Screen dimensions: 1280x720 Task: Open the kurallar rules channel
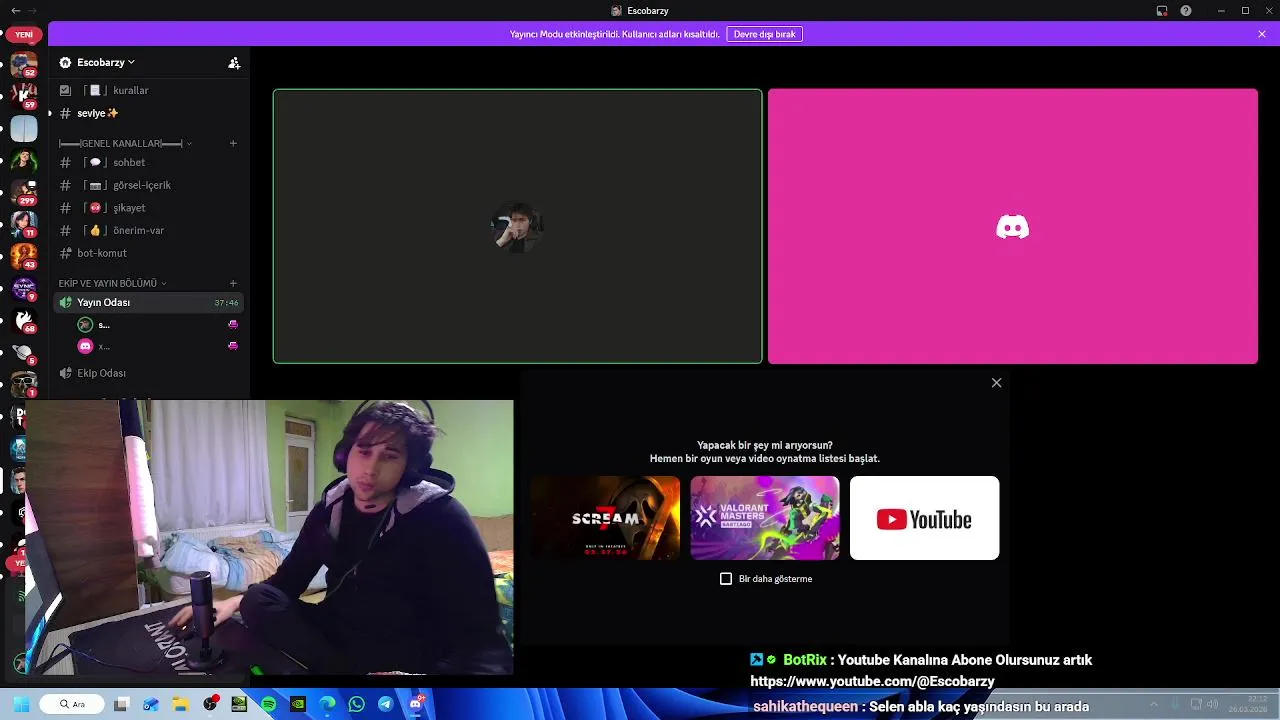pyautogui.click(x=150, y=90)
